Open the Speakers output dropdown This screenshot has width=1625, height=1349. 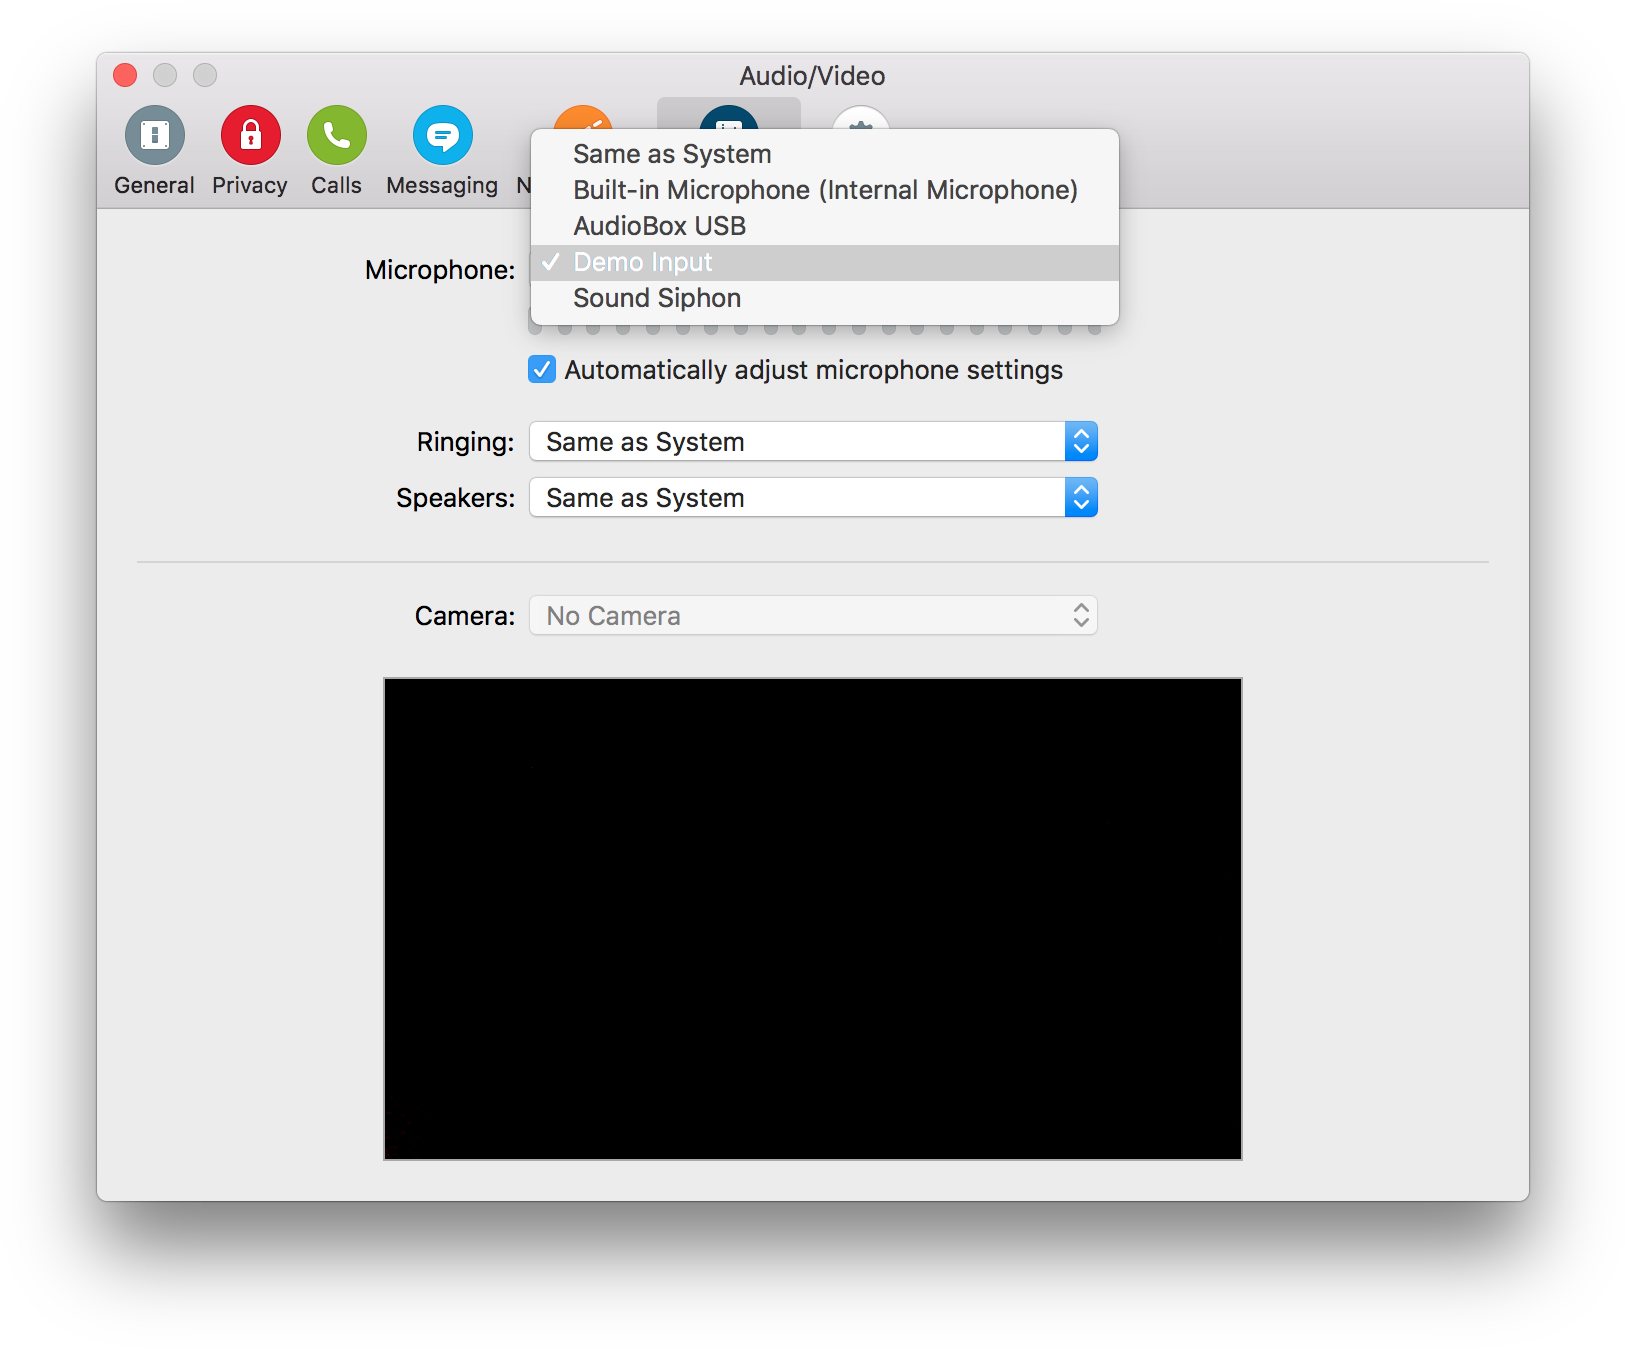click(813, 498)
